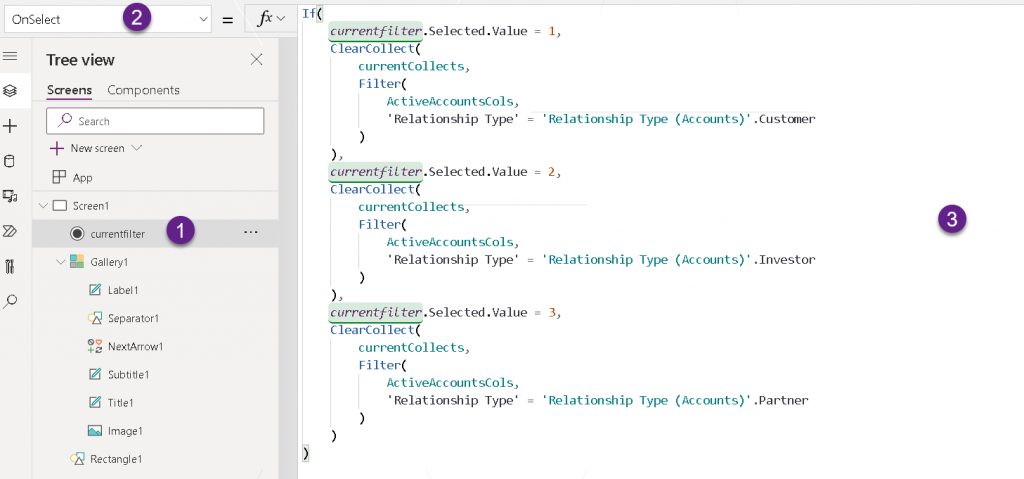This screenshot has width=1024, height=479.
Task: Click the Rectangle1 shape icon
Action: point(77,459)
